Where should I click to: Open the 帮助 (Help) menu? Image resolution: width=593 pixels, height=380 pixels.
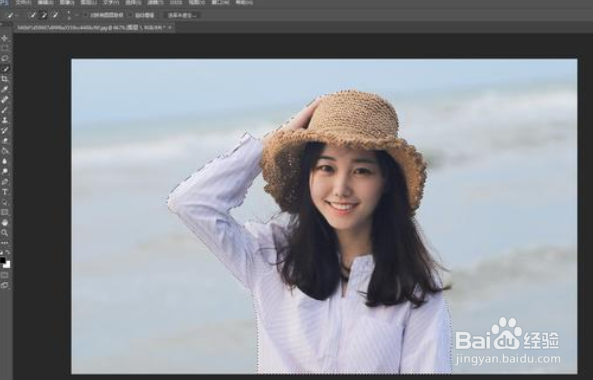coord(244,2)
